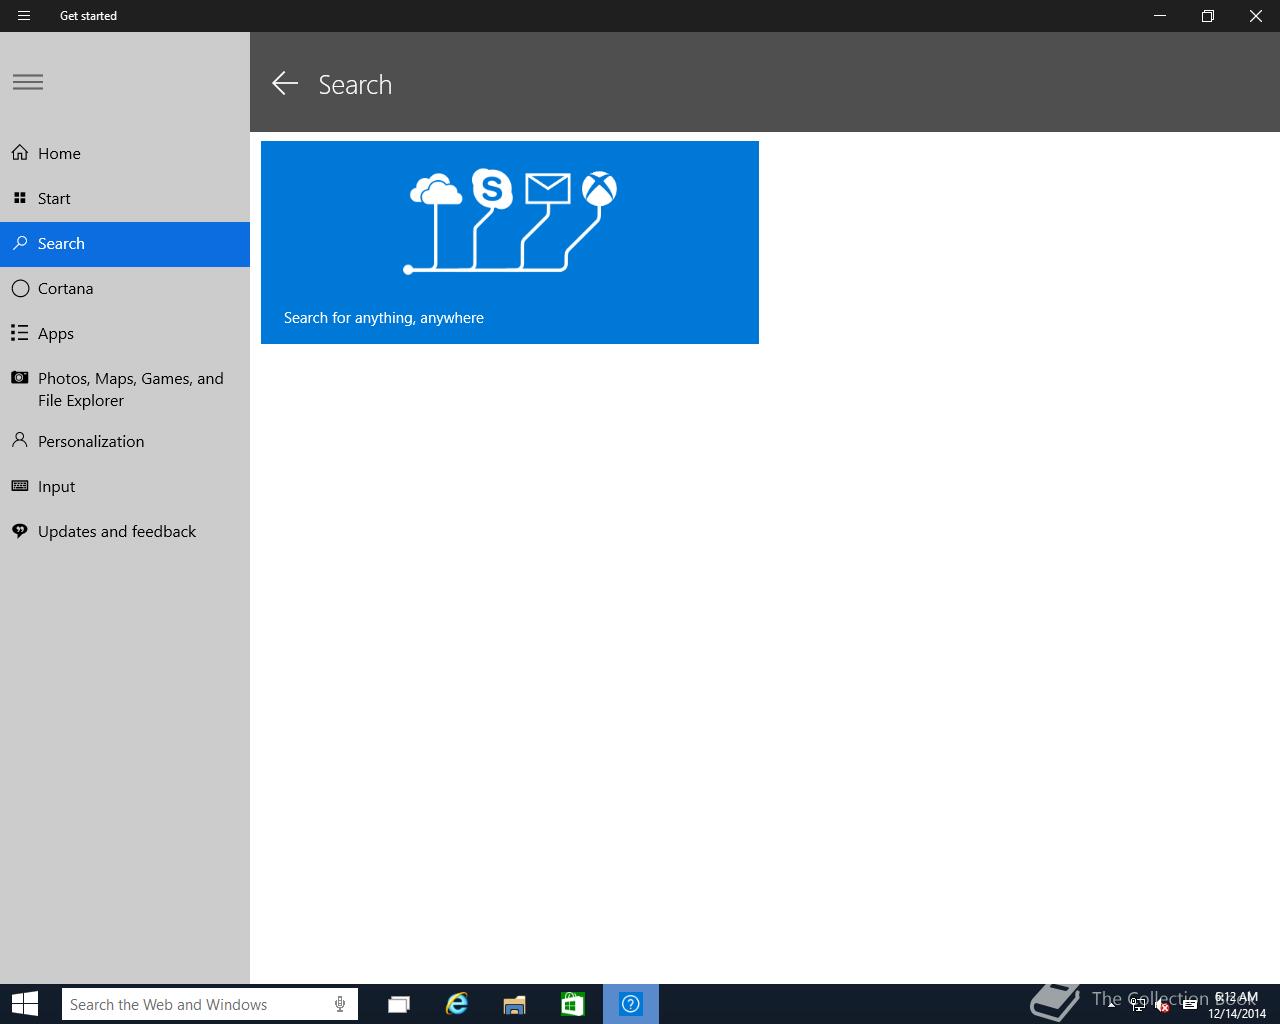Open File Explorer from the taskbar
The image size is (1280, 1024).
point(515,1004)
